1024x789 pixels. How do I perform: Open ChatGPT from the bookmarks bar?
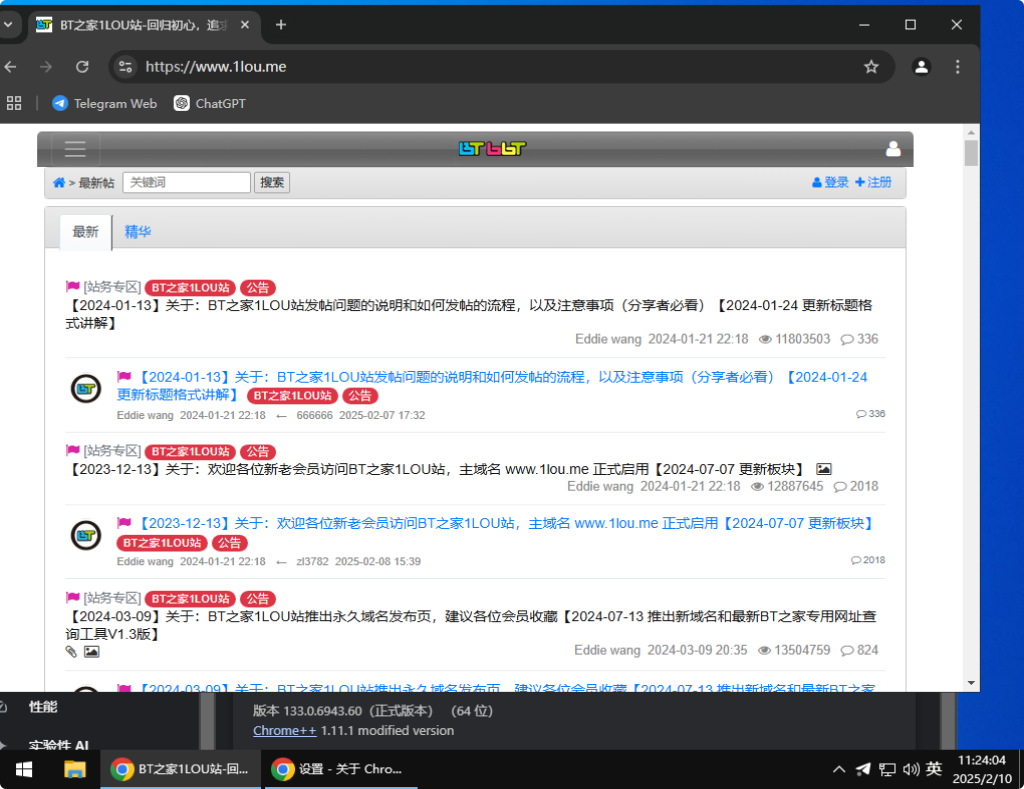pyautogui.click(x=208, y=103)
